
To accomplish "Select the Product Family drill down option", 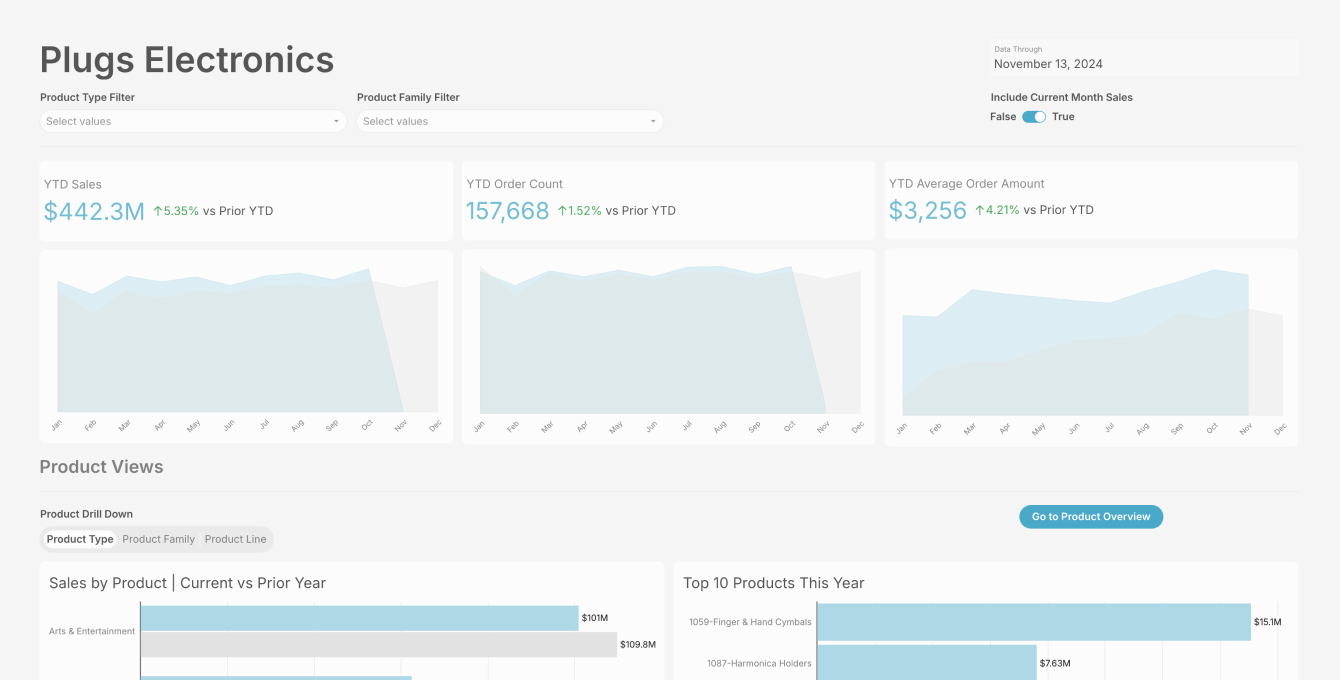I will tap(158, 539).
